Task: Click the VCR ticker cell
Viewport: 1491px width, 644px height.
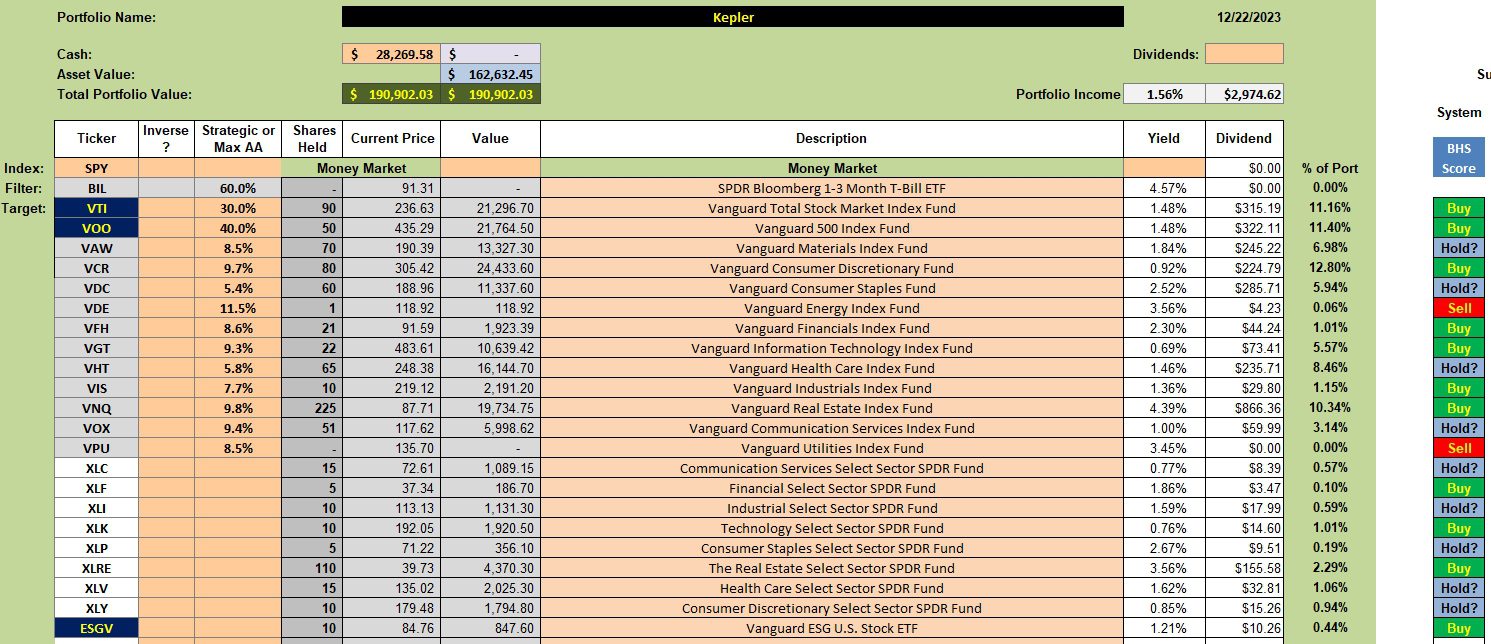Action: click(x=96, y=268)
